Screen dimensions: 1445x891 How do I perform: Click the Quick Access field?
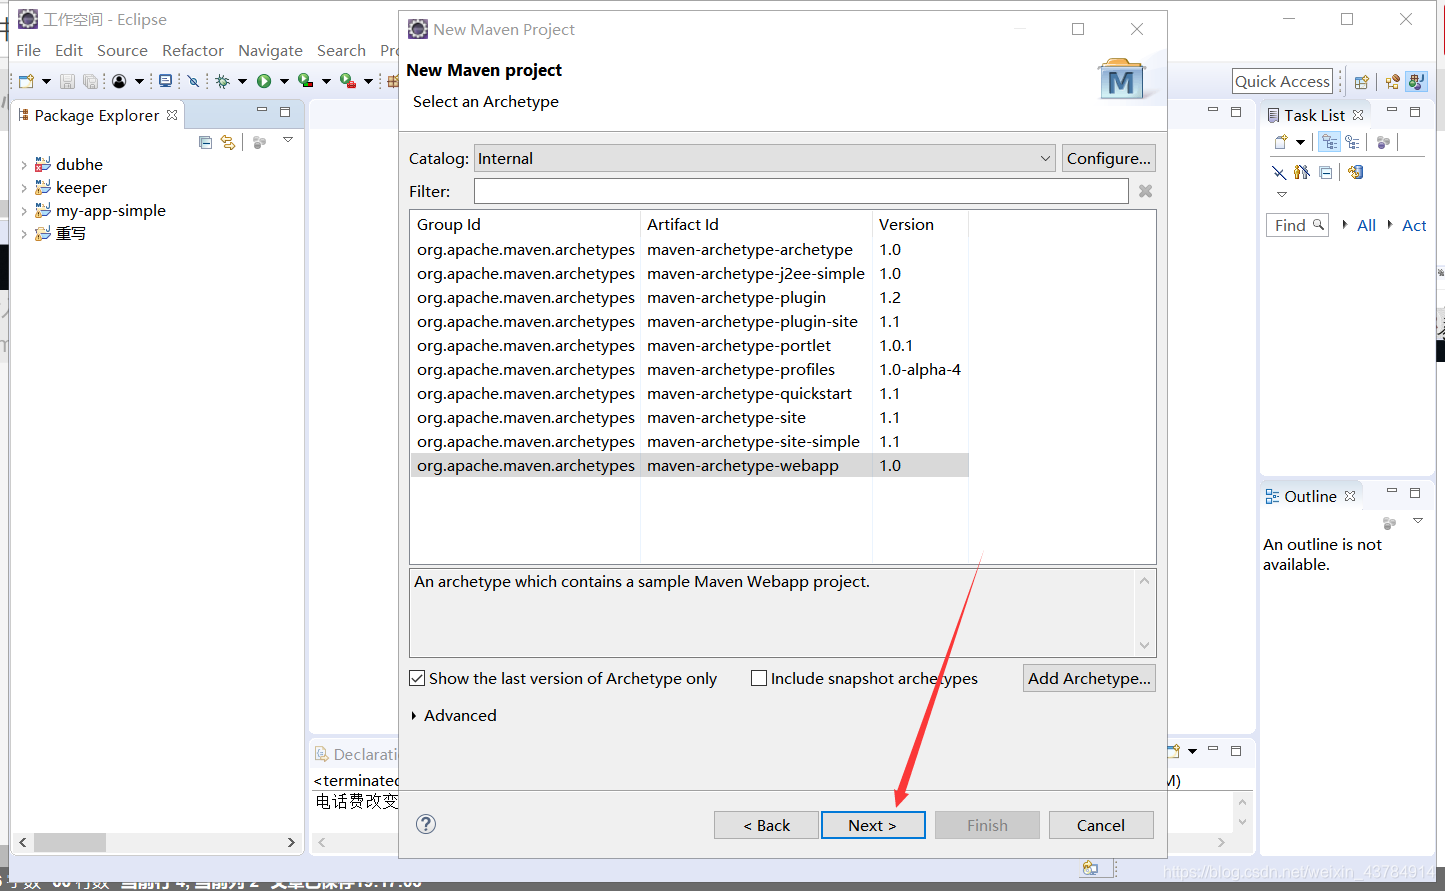1282,81
